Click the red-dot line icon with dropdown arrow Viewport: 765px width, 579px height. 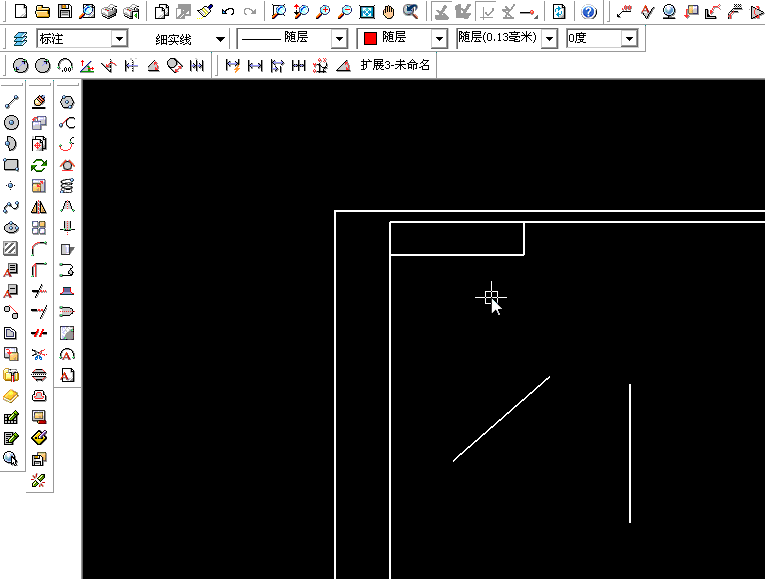[x=529, y=12]
